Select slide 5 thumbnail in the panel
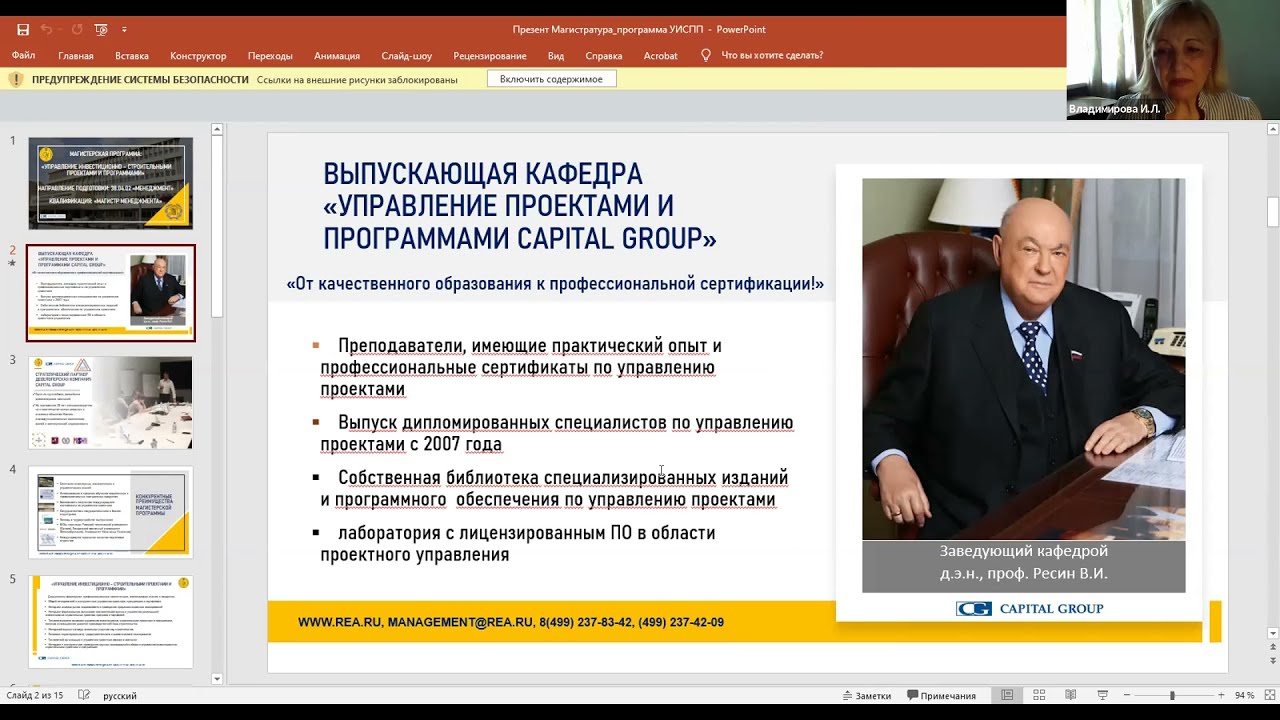The image size is (1280, 720). tap(110, 621)
